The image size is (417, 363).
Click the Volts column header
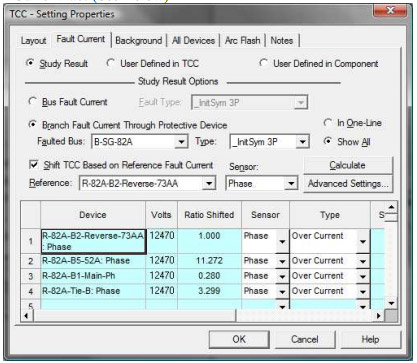click(x=162, y=215)
